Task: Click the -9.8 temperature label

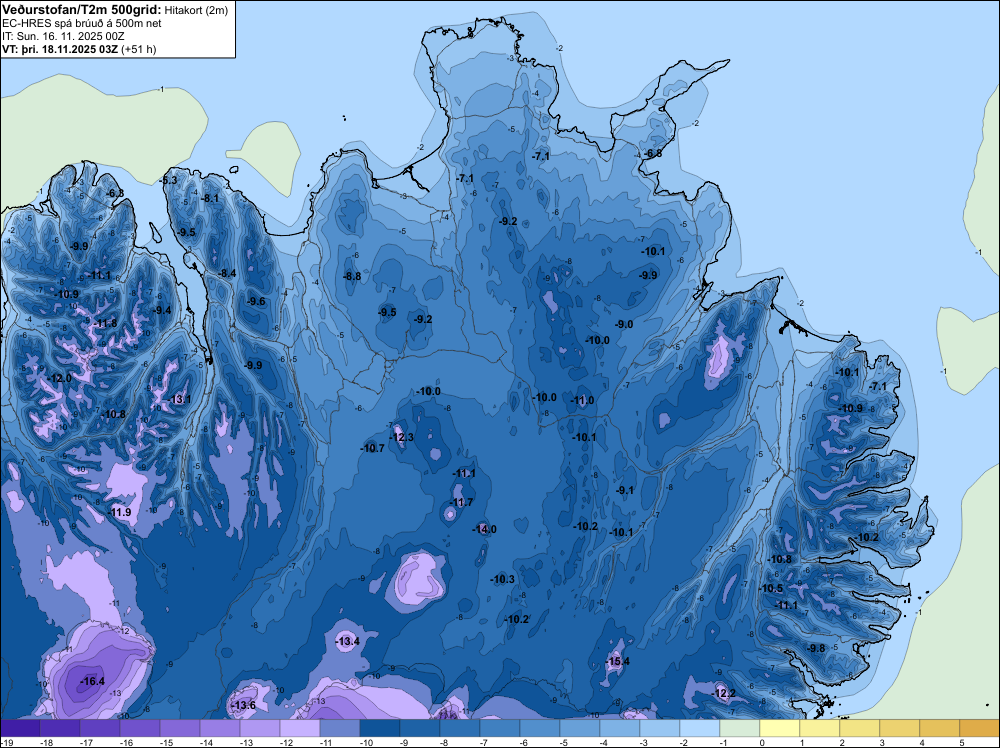Action: point(816,649)
